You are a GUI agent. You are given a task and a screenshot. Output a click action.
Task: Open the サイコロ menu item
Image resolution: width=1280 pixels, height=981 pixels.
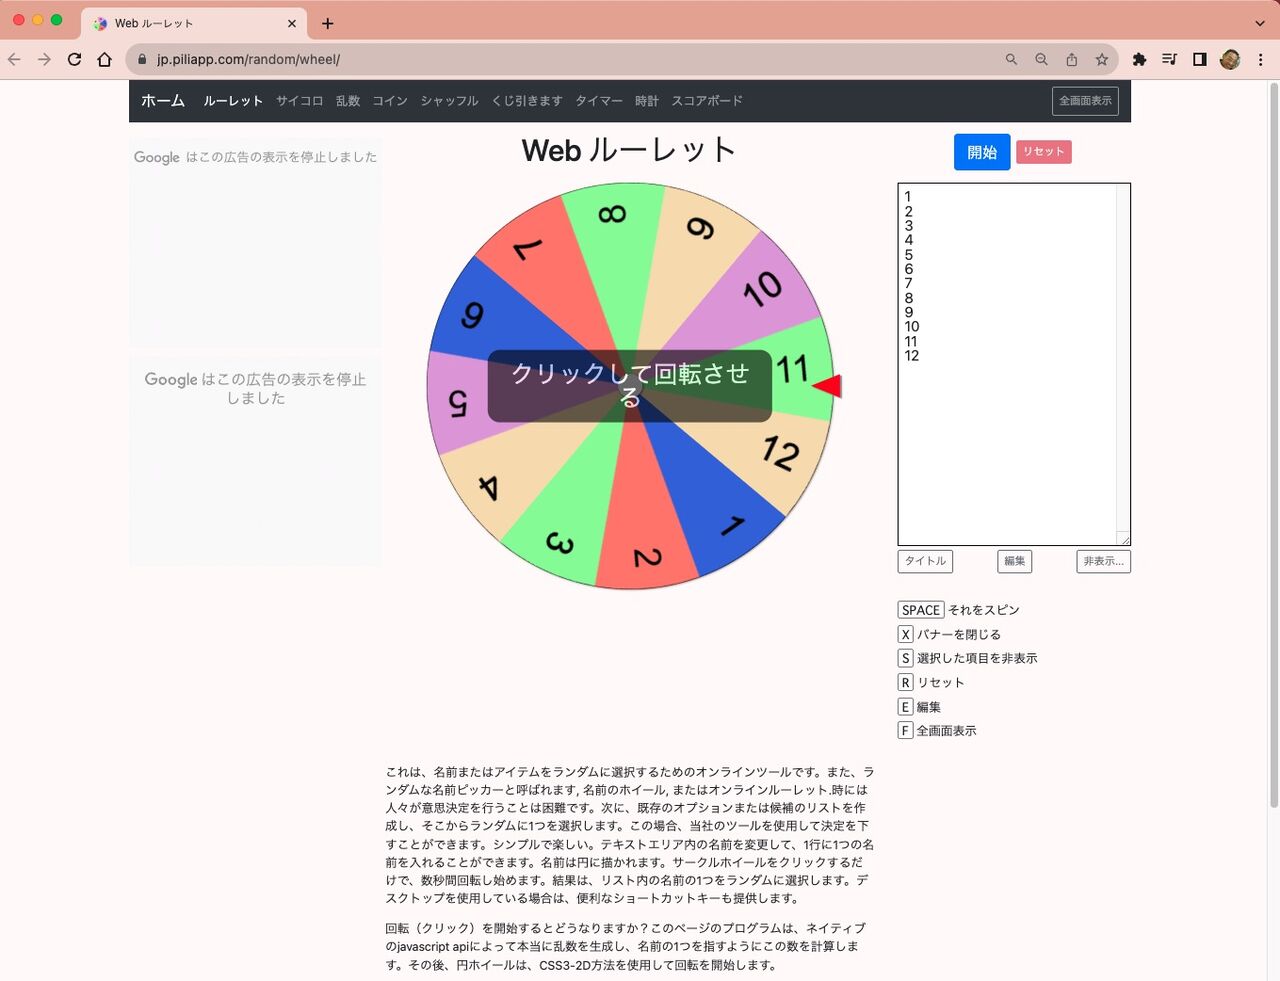tap(299, 101)
